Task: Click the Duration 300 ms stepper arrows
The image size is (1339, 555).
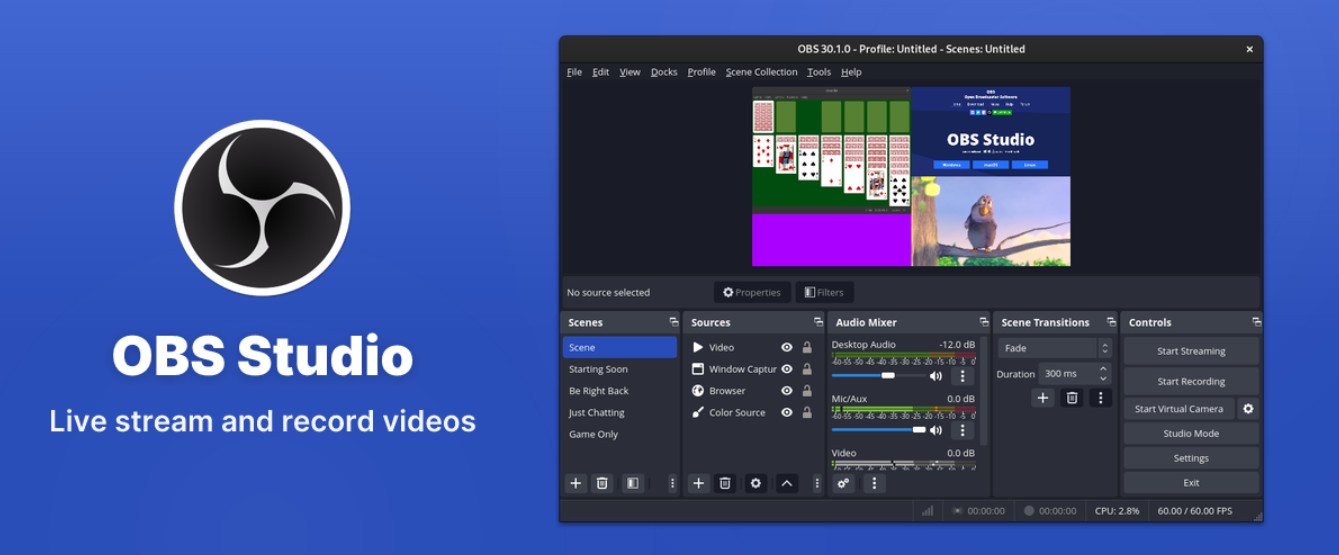Action: 1103,373
